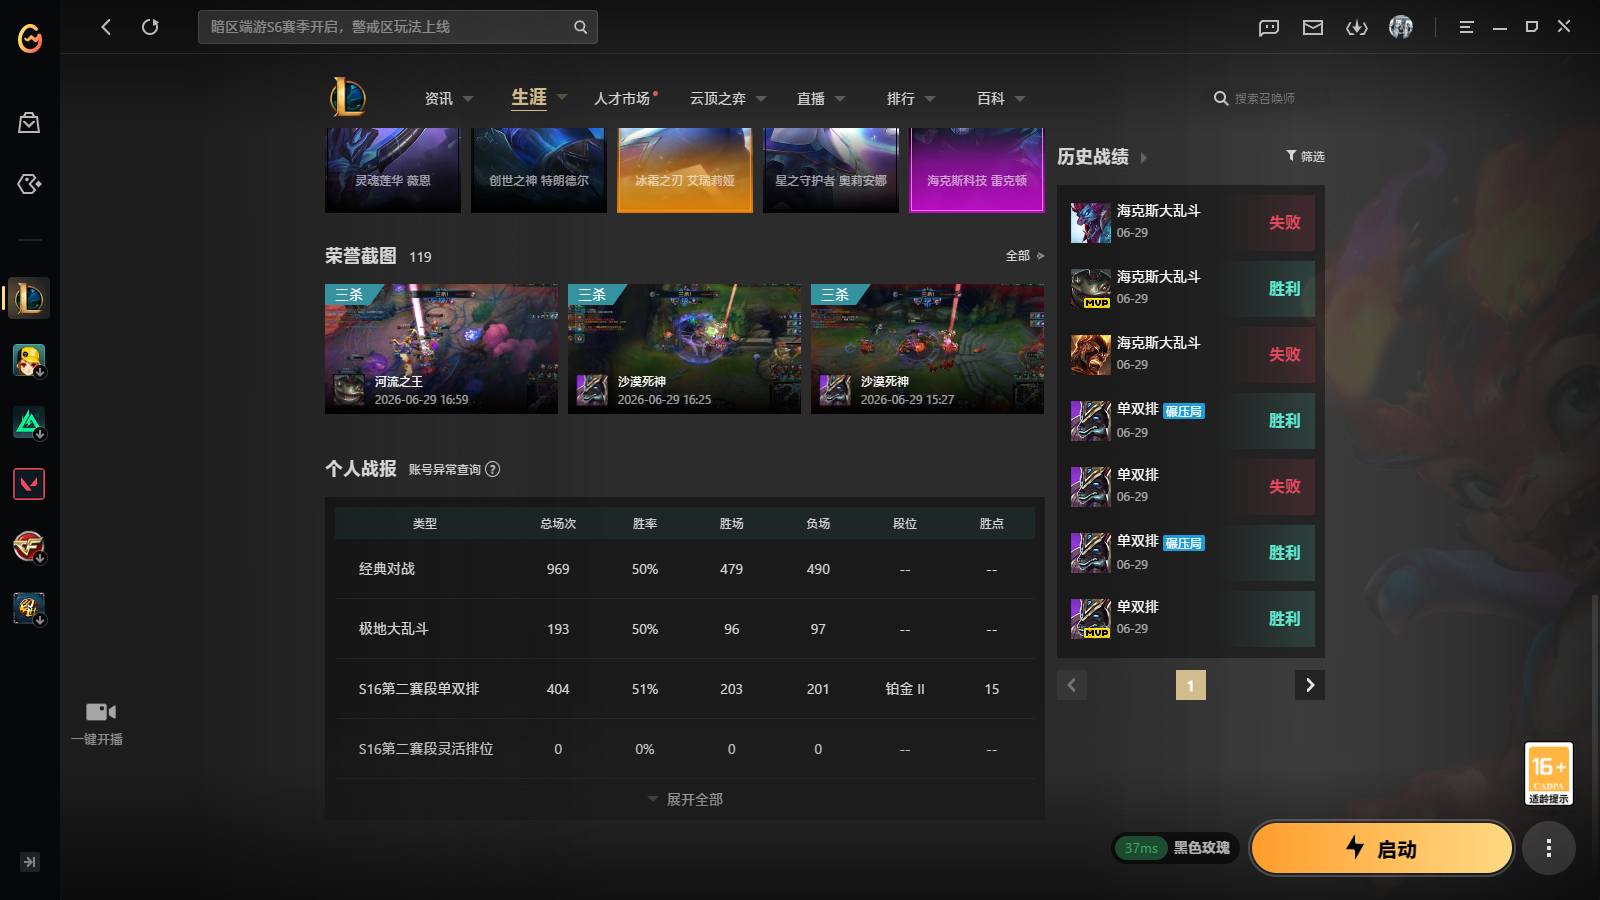Go back with the back arrow

106,27
